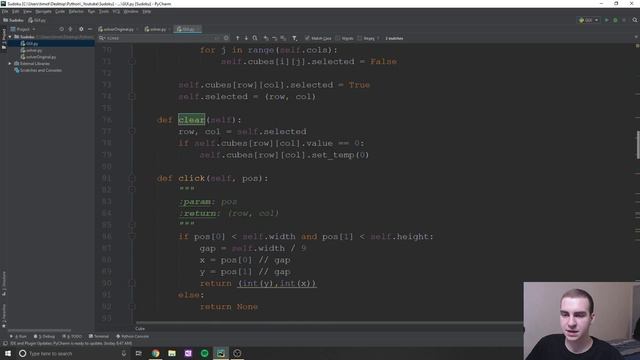Open the GUI run configuration dropdown
Image resolution: width=640 pixels, height=360 pixels.
(x=588, y=20)
